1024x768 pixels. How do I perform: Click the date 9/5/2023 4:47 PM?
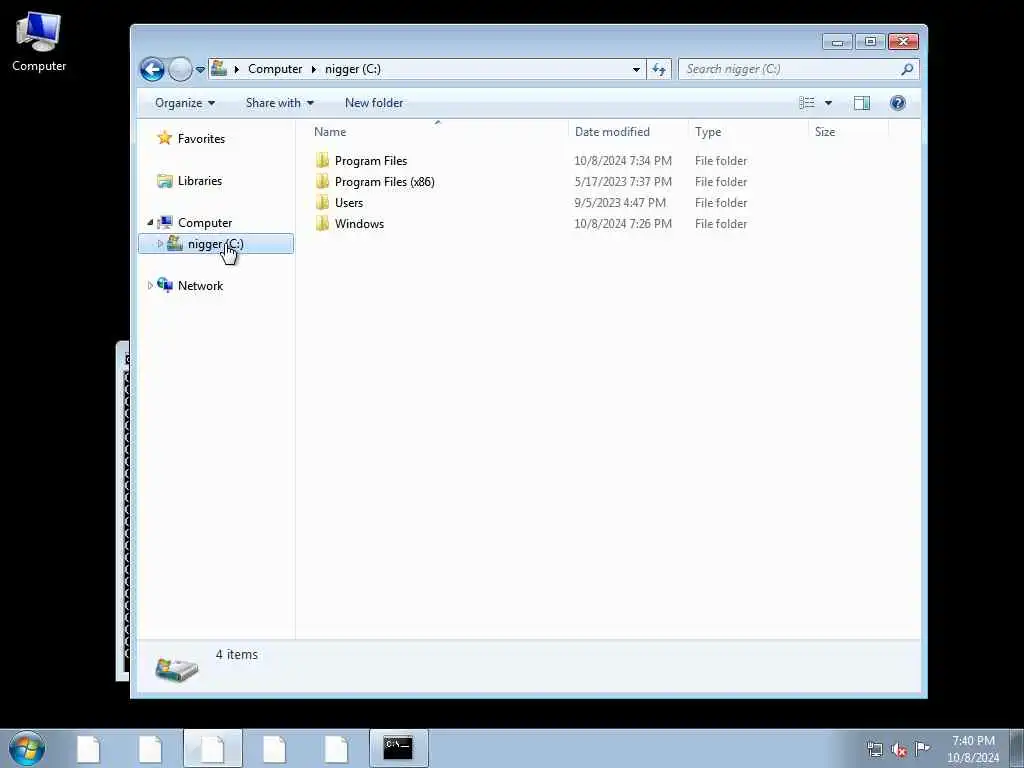coord(620,202)
